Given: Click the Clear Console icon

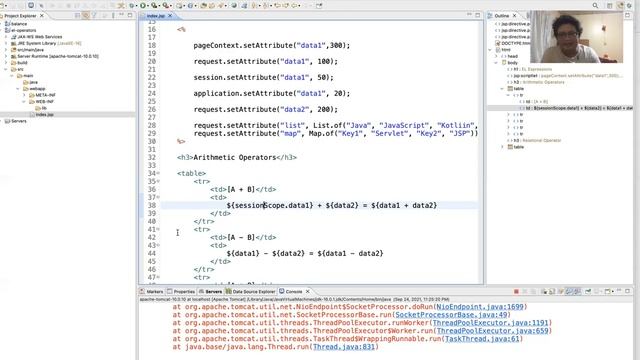Looking at the screenshot, I should click(x=544, y=291).
